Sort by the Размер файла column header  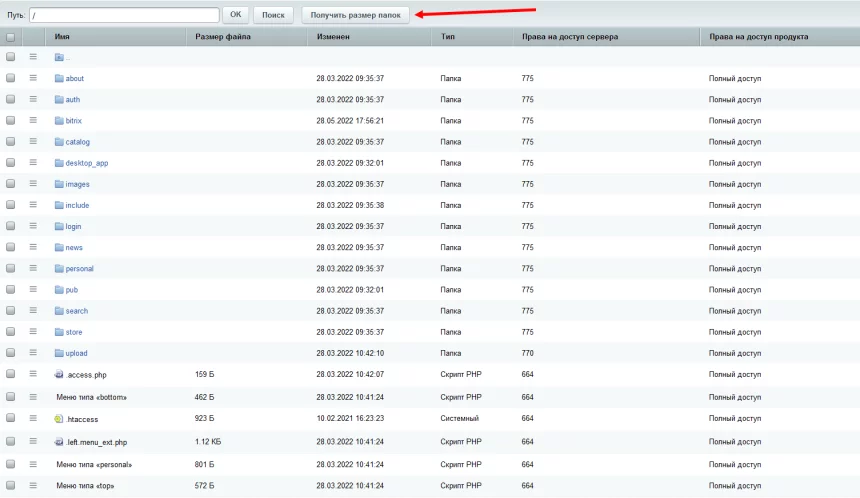(x=223, y=37)
